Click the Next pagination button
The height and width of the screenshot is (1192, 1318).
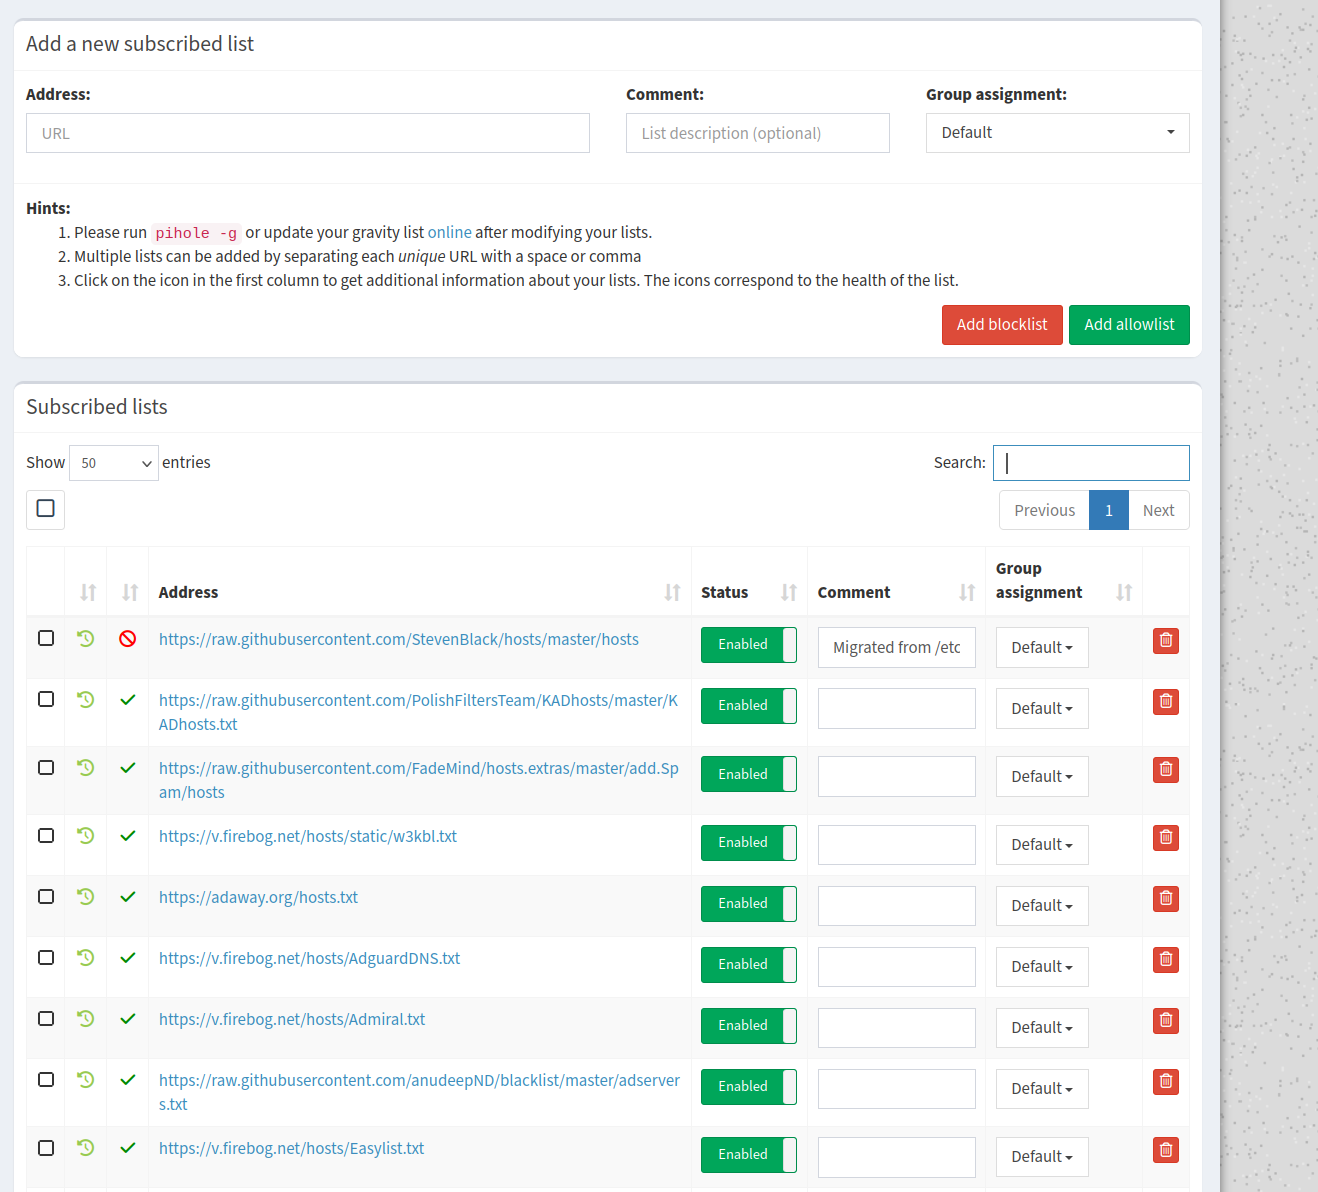click(1158, 511)
